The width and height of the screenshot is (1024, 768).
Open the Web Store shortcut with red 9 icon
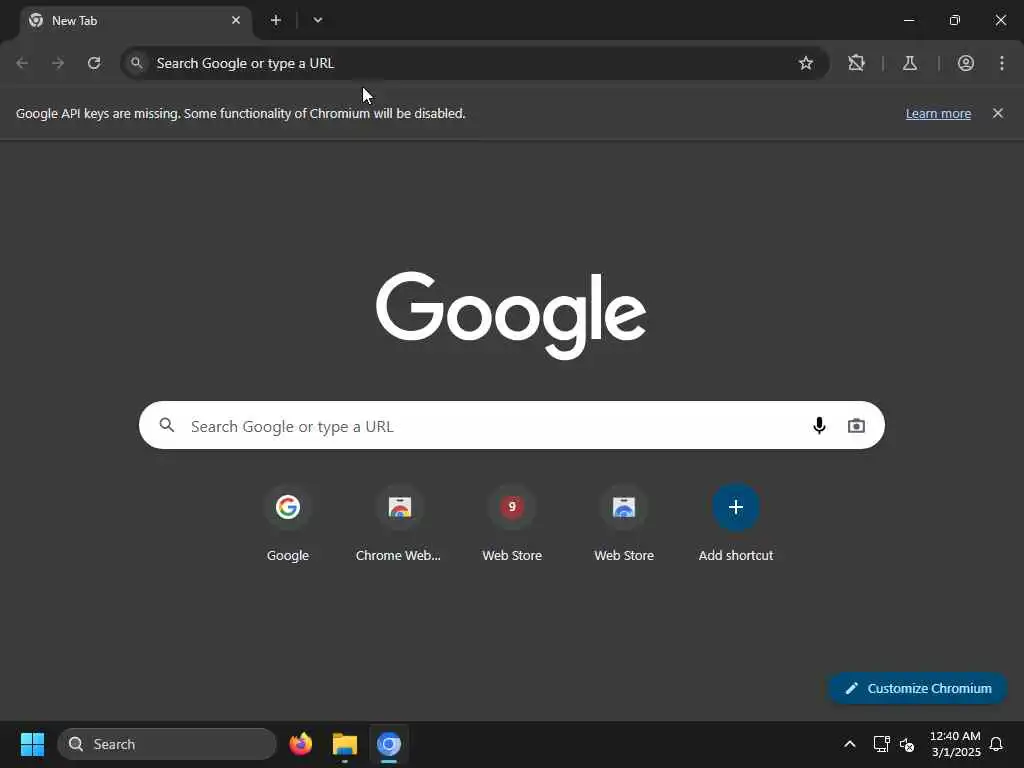tap(512, 524)
